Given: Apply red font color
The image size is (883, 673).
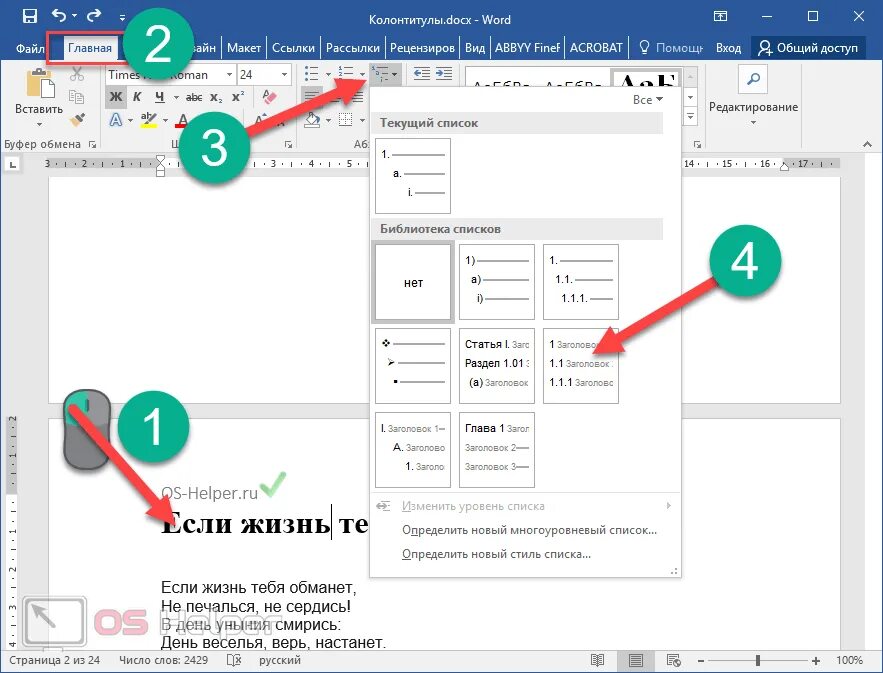Looking at the screenshot, I should [182, 119].
